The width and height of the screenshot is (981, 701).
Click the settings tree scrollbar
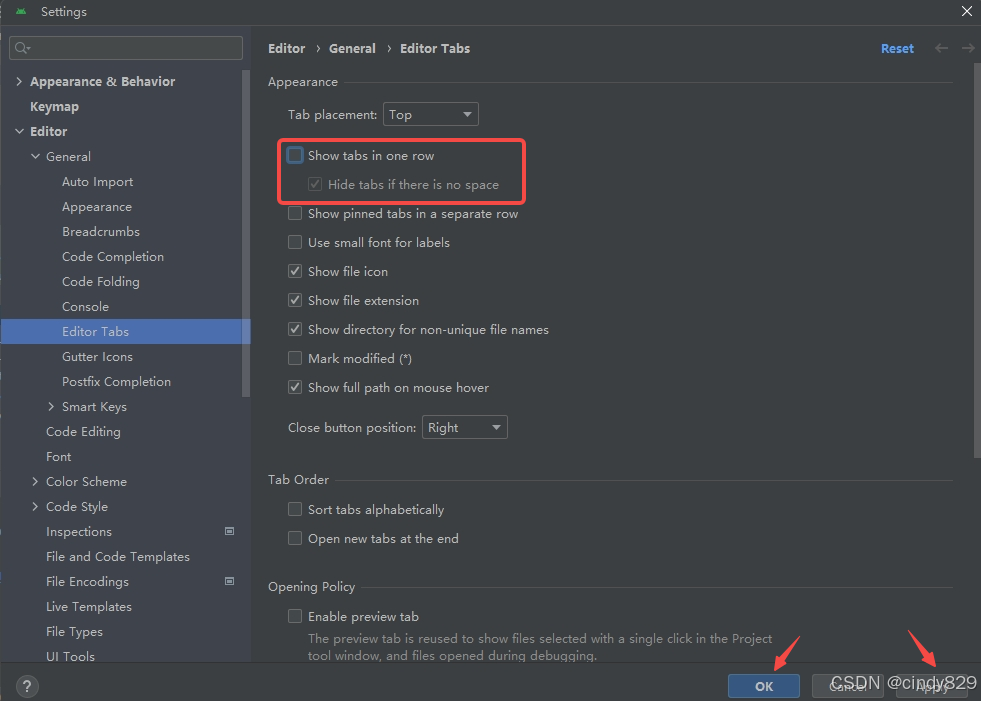coord(246,233)
